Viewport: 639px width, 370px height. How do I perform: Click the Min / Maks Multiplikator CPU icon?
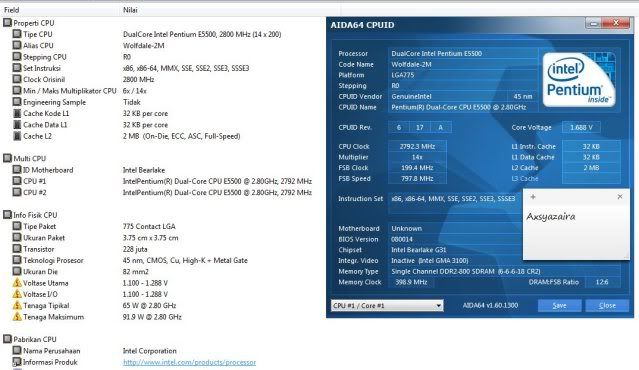click(x=17, y=90)
